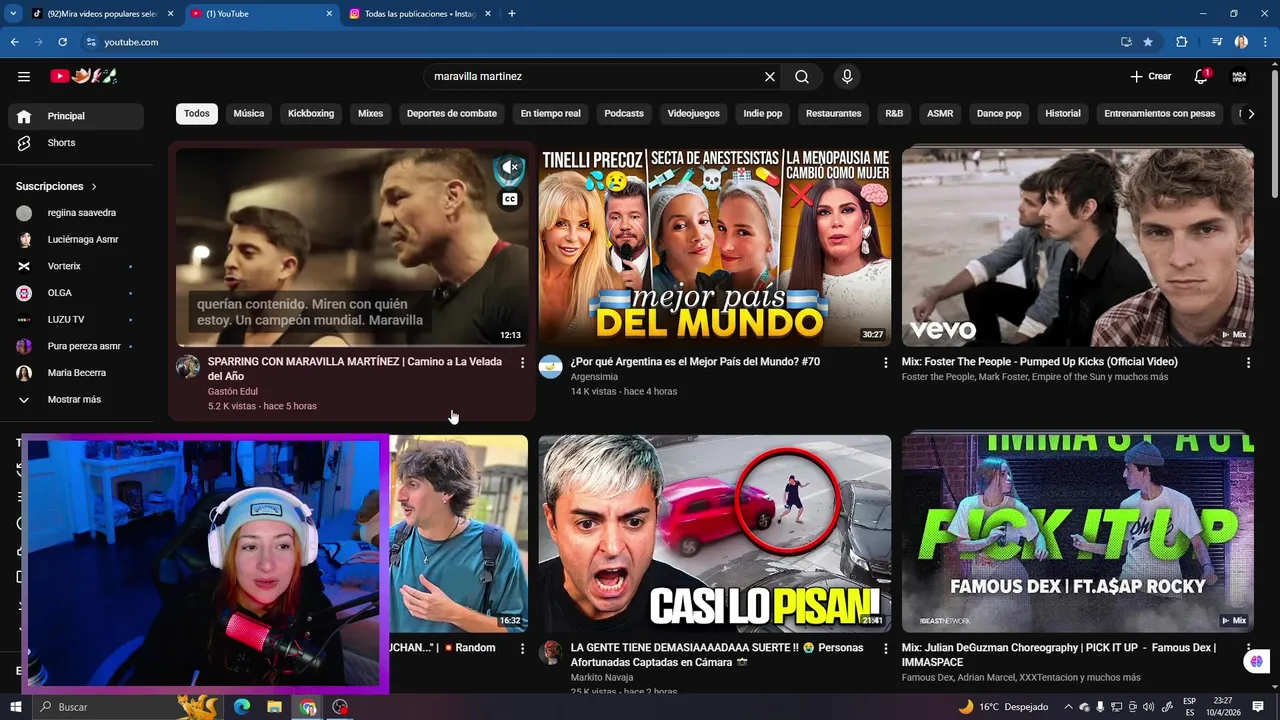1280x720 pixels.
Task: Reload the current page
Action: [62, 42]
